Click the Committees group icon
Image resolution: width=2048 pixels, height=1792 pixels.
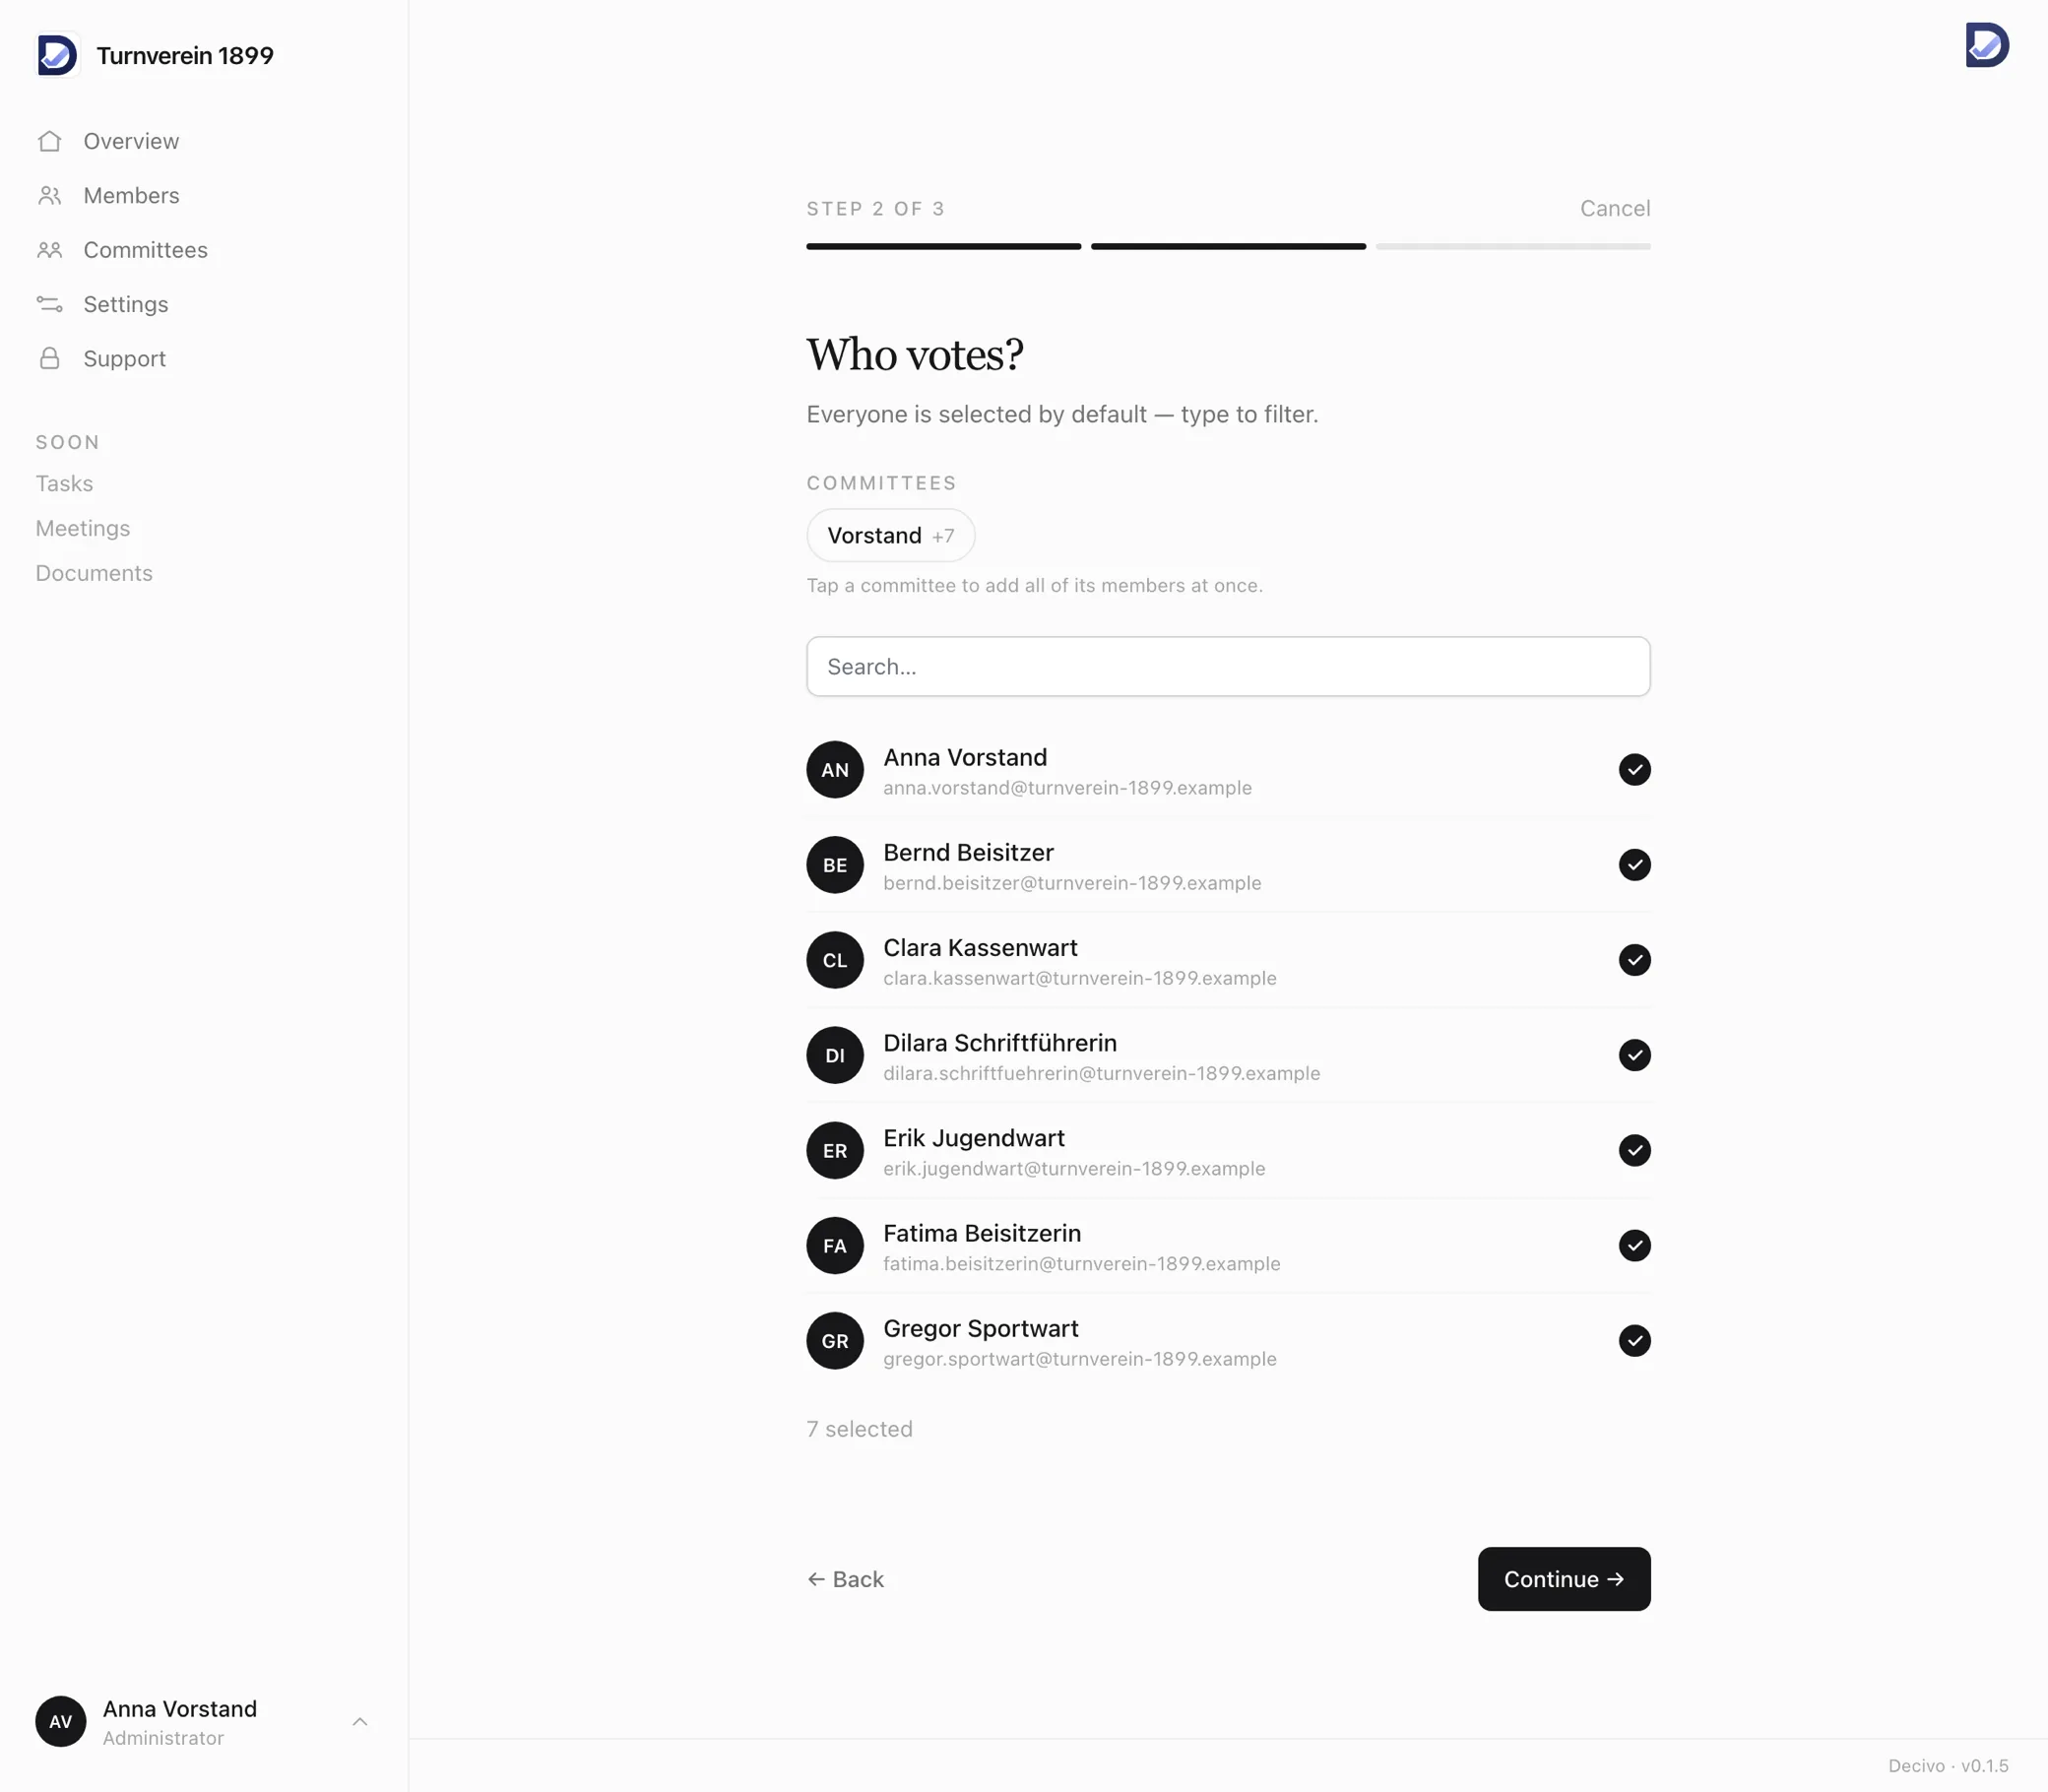point(50,250)
